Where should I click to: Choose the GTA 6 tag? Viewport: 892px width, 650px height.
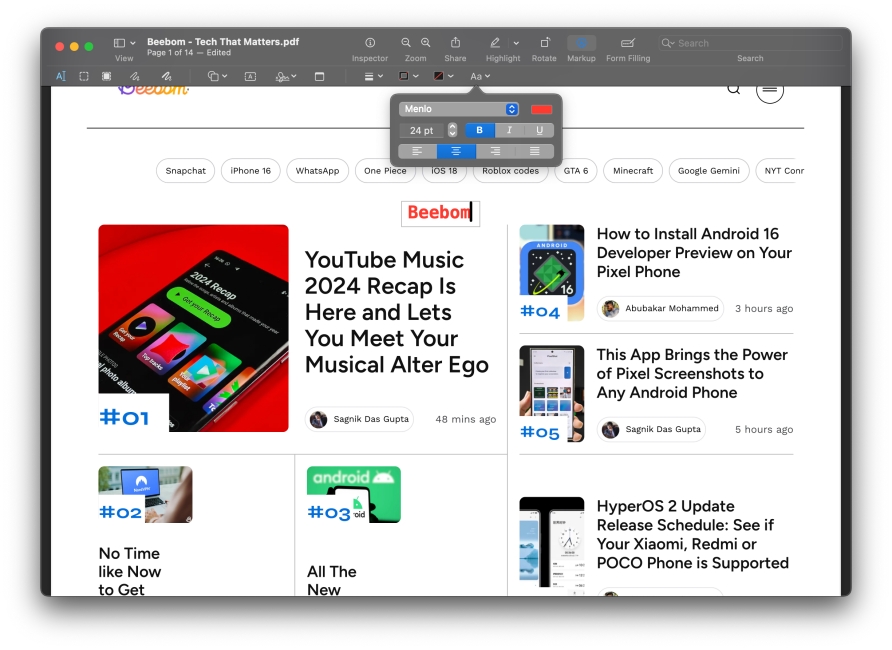coord(576,171)
